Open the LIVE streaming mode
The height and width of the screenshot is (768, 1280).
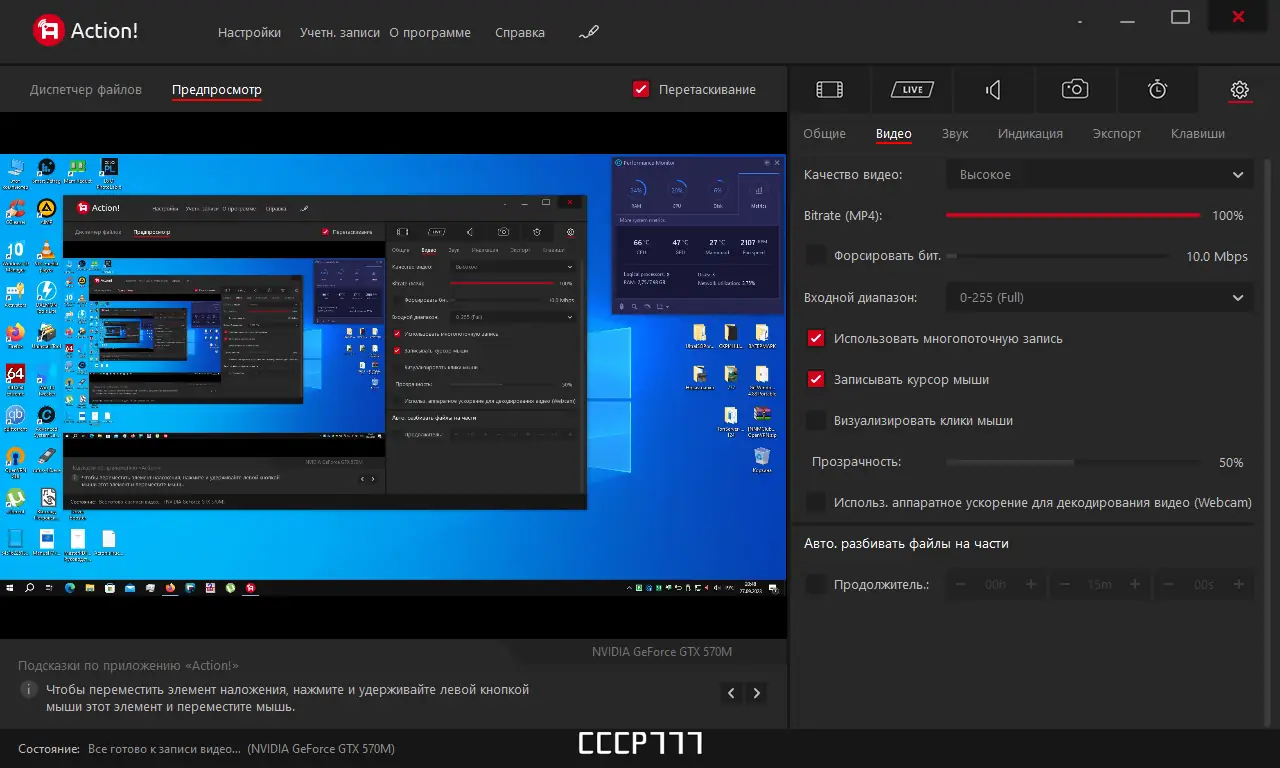point(911,89)
